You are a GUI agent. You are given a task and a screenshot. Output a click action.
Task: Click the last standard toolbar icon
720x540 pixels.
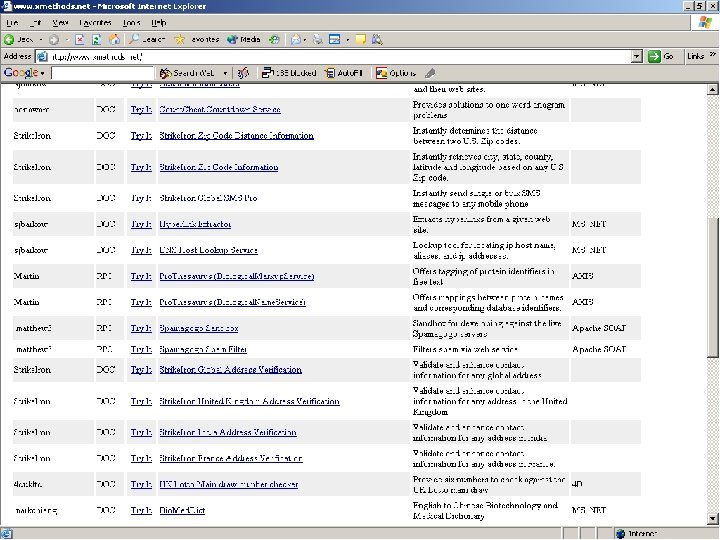(x=377, y=39)
